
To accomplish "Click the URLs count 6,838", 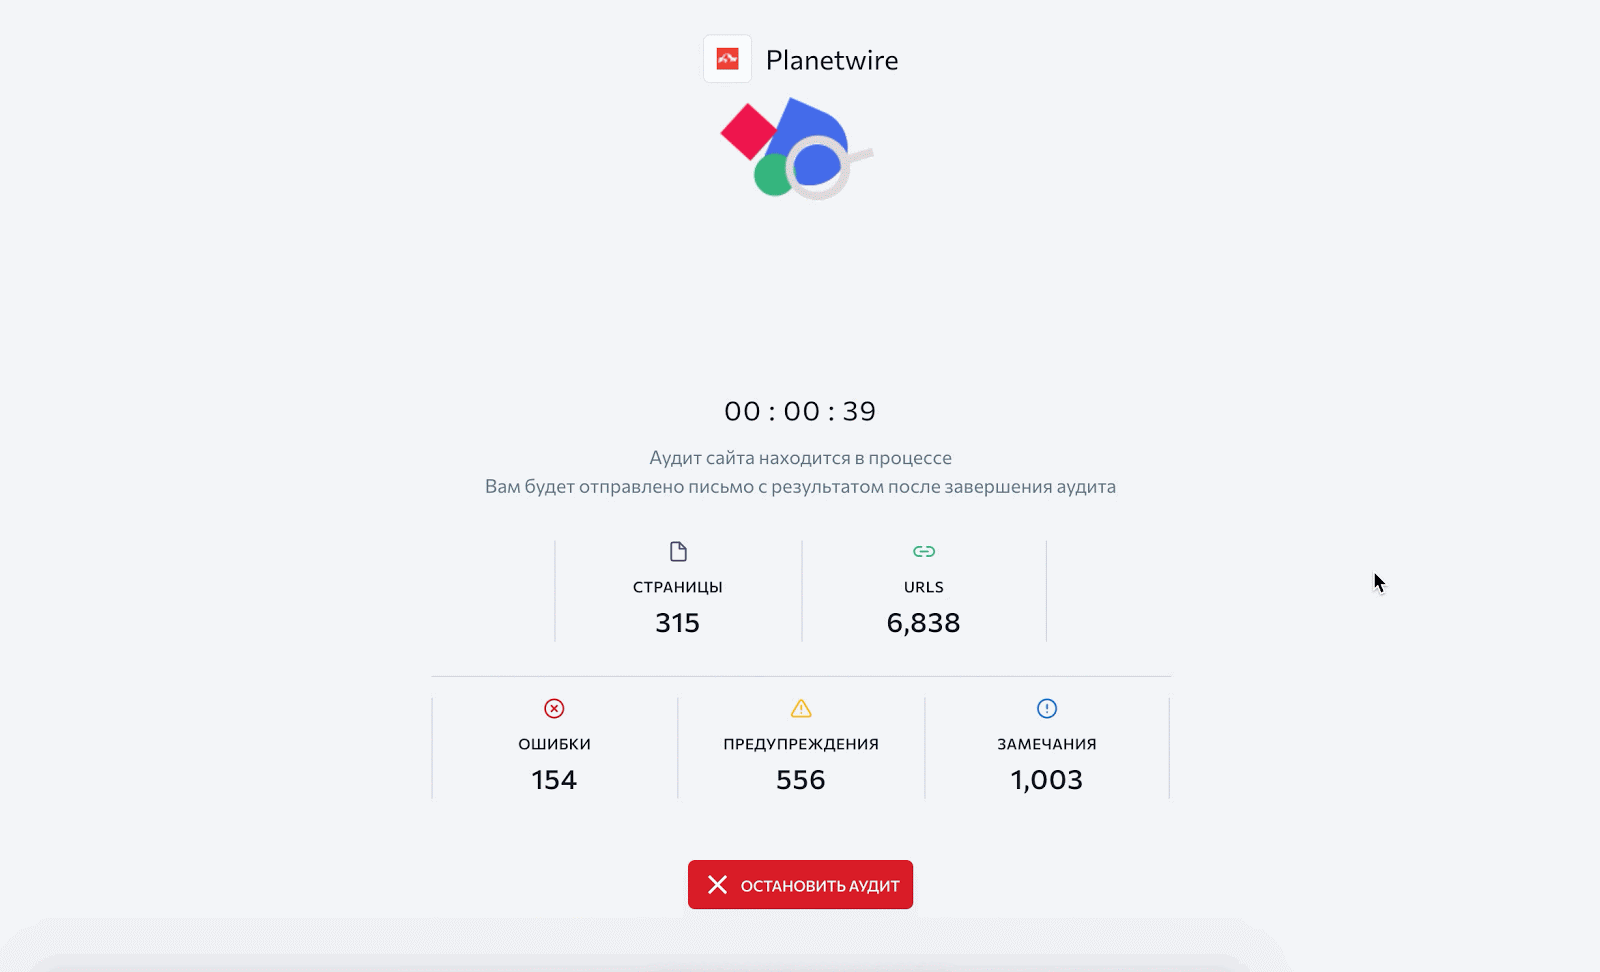I will click(x=924, y=623).
